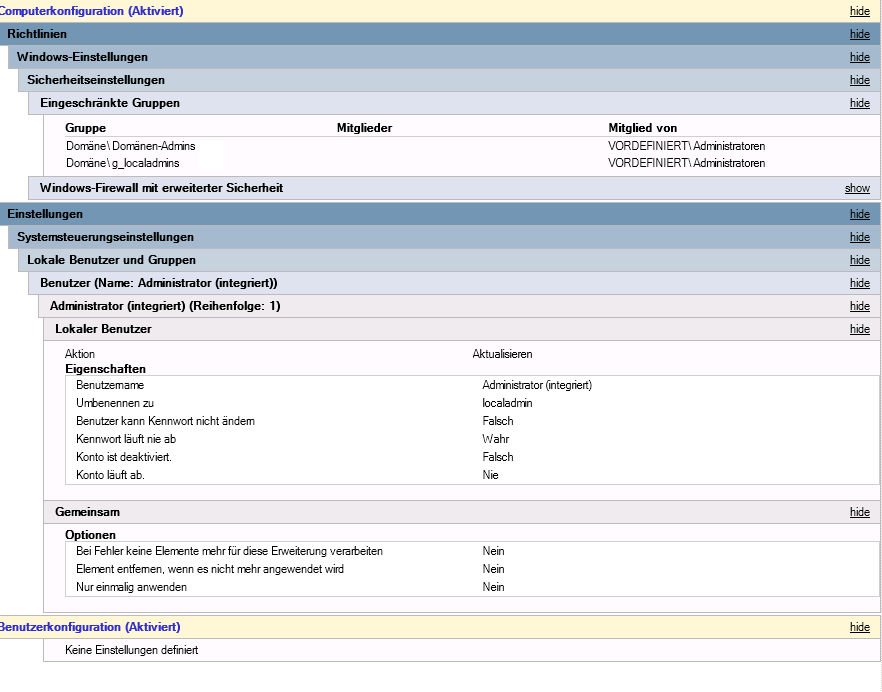Hide the Gemeinsam section

(860, 512)
